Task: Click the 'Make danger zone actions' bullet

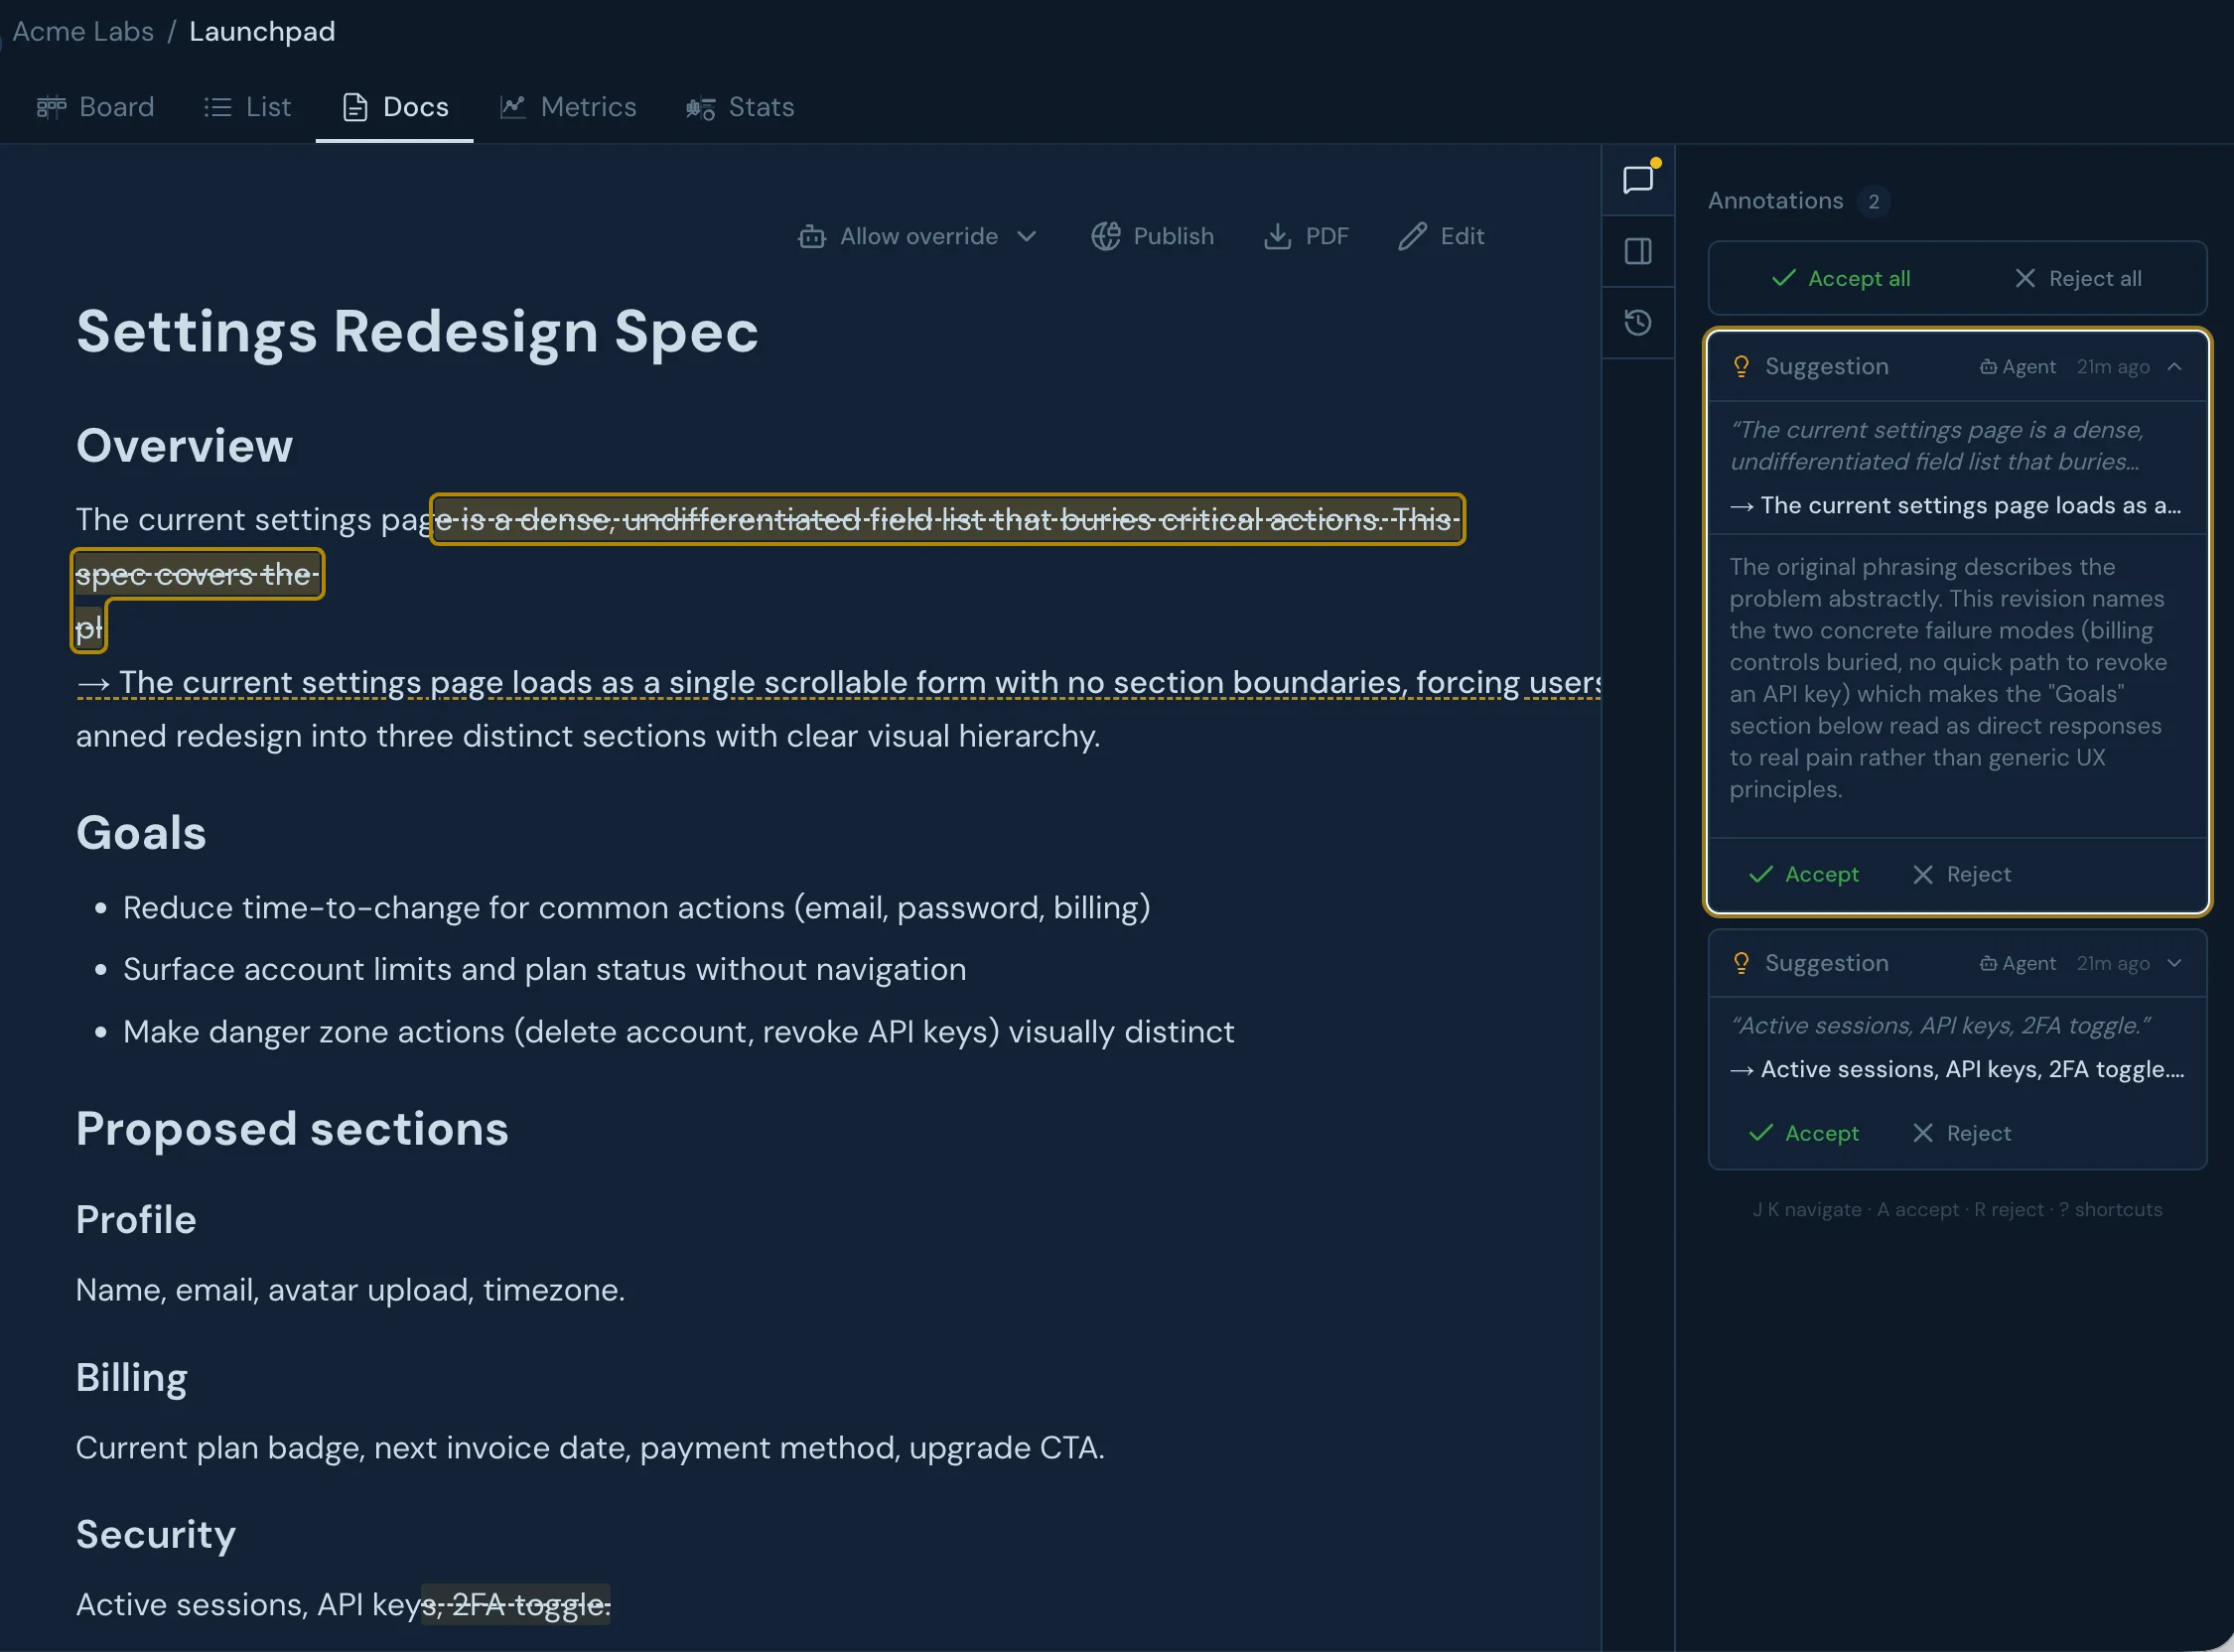Action: (x=678, y=1032)
